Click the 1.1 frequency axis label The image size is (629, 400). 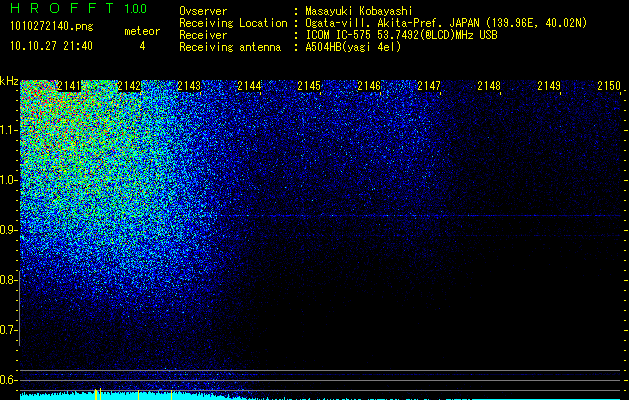8,130
